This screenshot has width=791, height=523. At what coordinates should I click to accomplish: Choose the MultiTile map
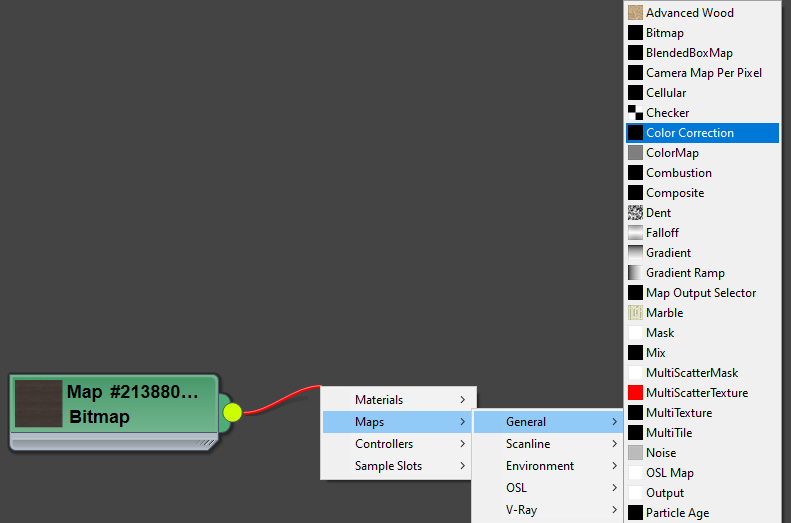click(702, 433)
